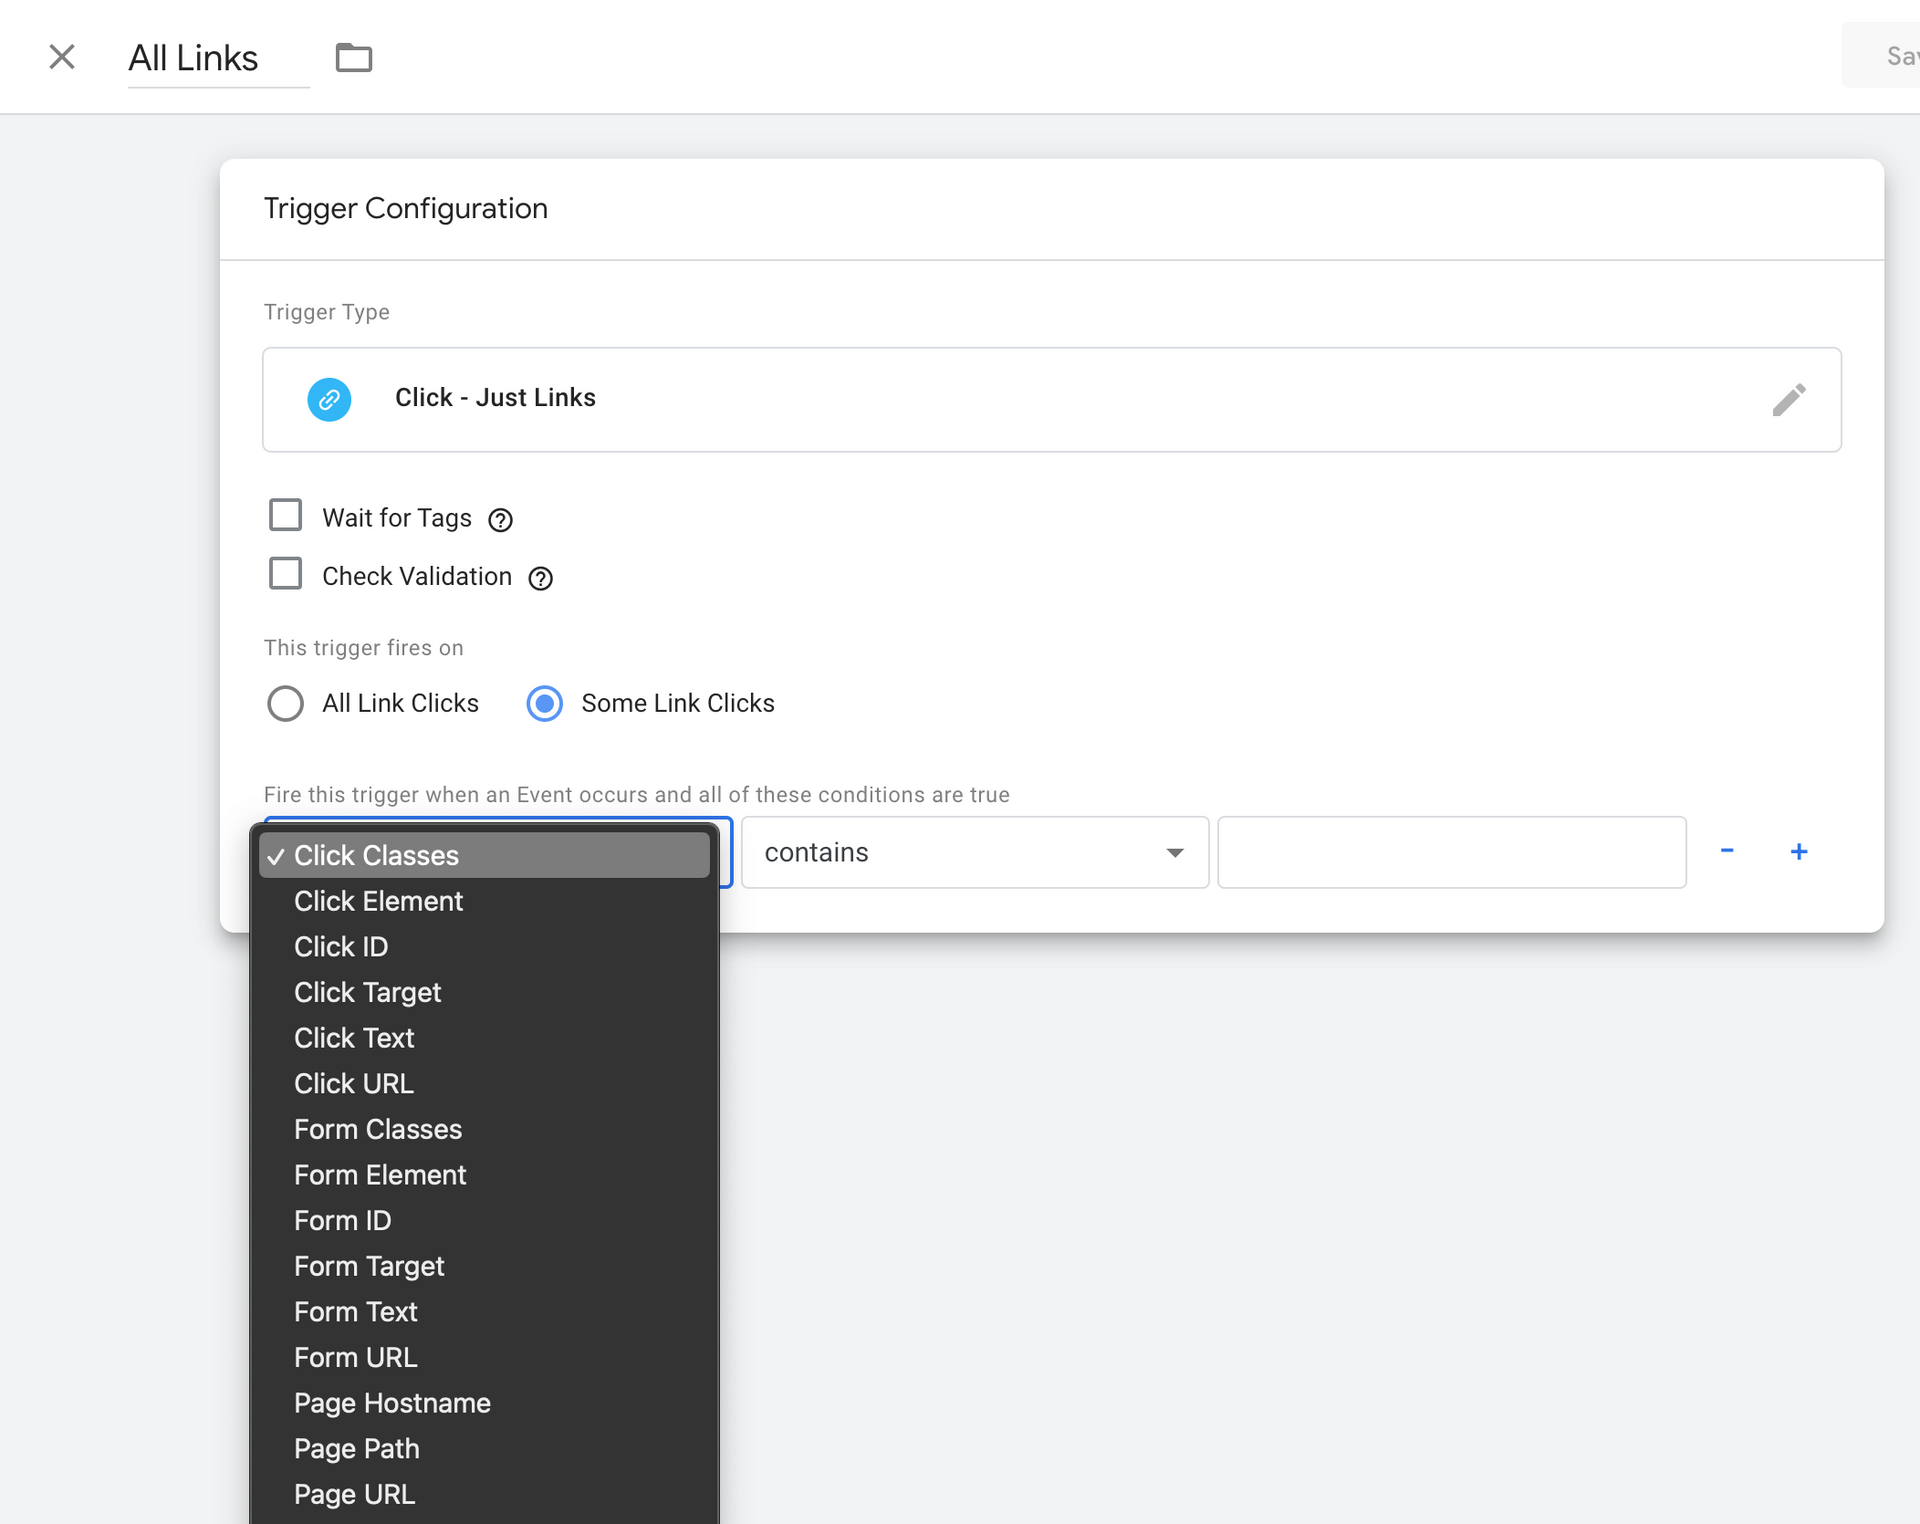The width and height of the screenshot is (1920, 1524).
Task: Select Click ID from dropdown options
Action: [340, 946]
